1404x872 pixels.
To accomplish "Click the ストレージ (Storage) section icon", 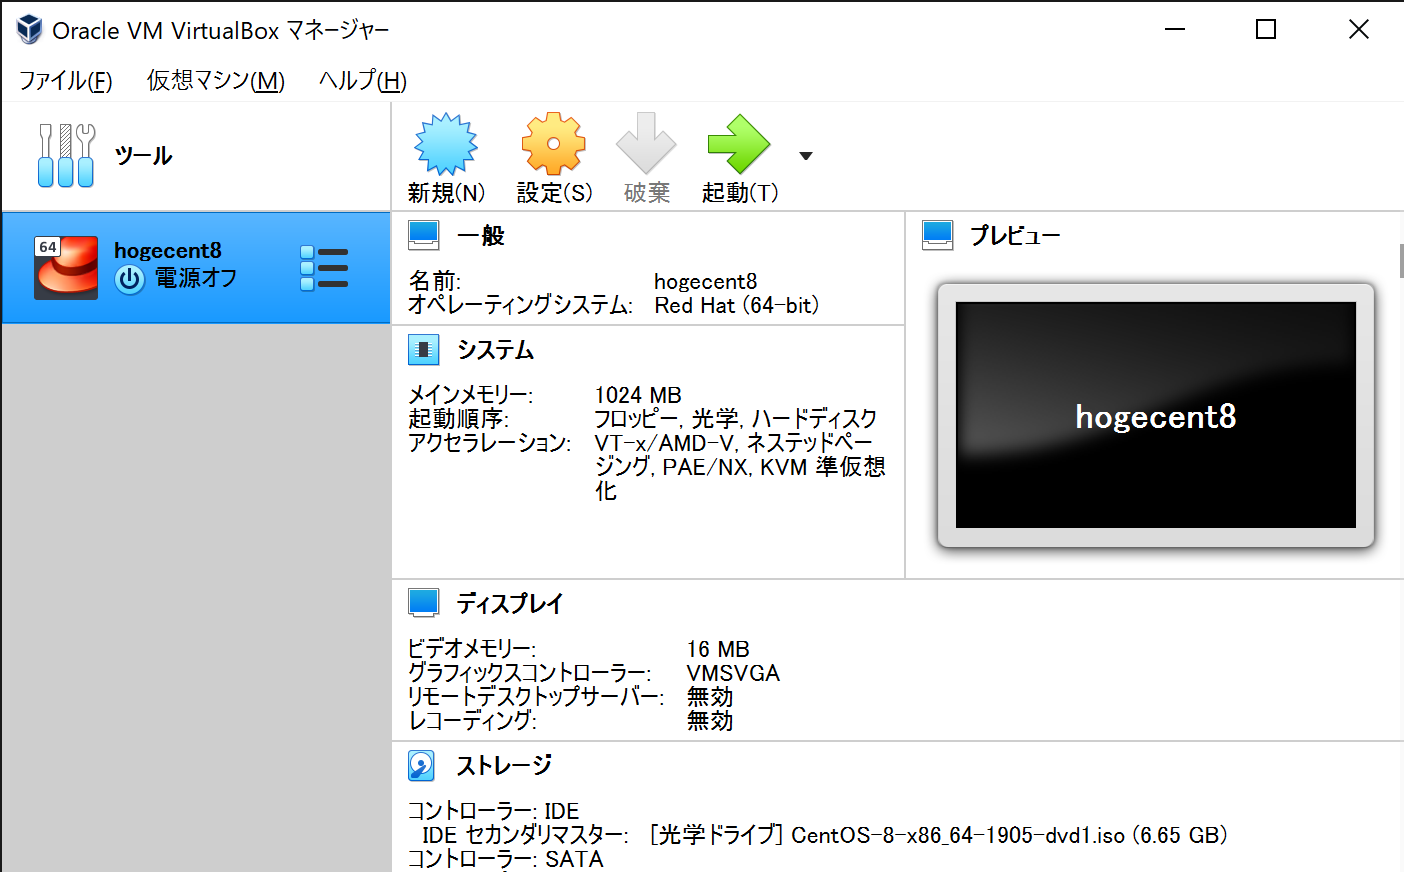I will 421,766.
